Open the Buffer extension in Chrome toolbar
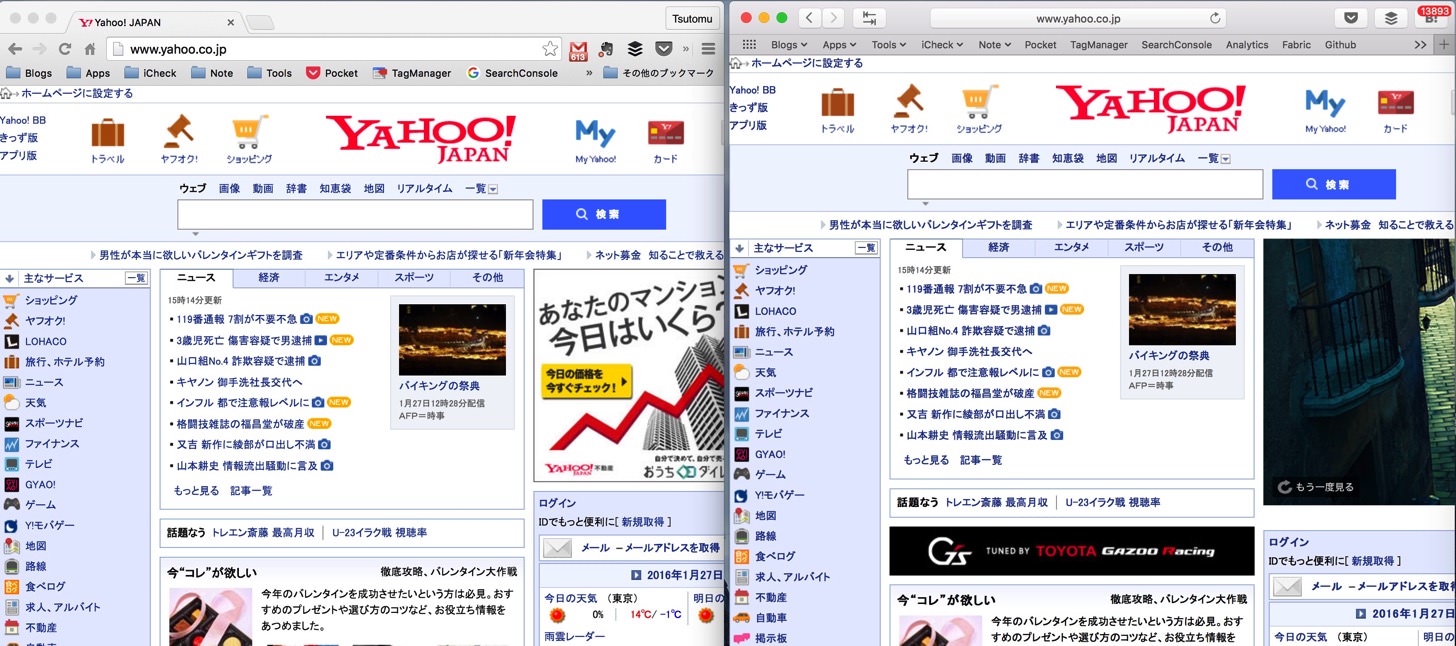The height and width of the screenshot is (646, 1456). tap(635, 48)
